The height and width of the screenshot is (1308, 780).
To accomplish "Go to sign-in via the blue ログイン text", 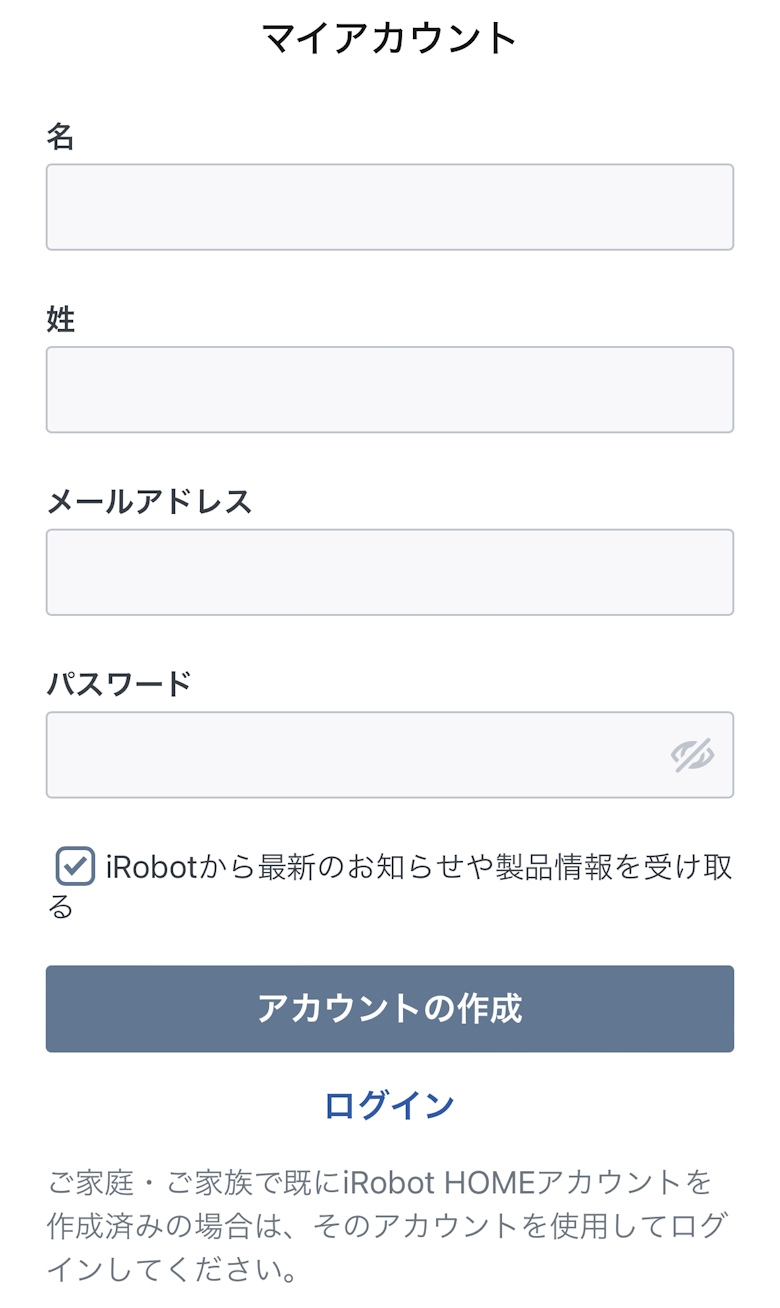I will click(x=389, y=1105).
